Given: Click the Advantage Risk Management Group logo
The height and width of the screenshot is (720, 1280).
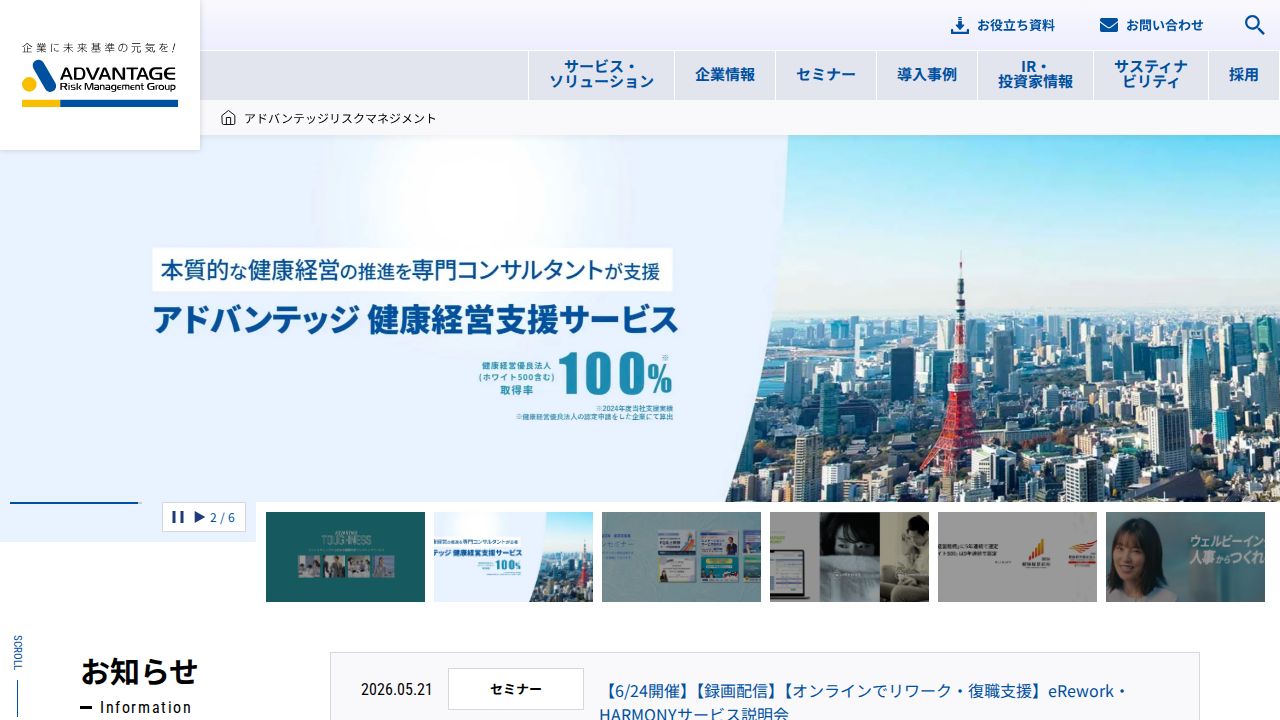Looking at the screenshot, I should (x=99, y=75).
